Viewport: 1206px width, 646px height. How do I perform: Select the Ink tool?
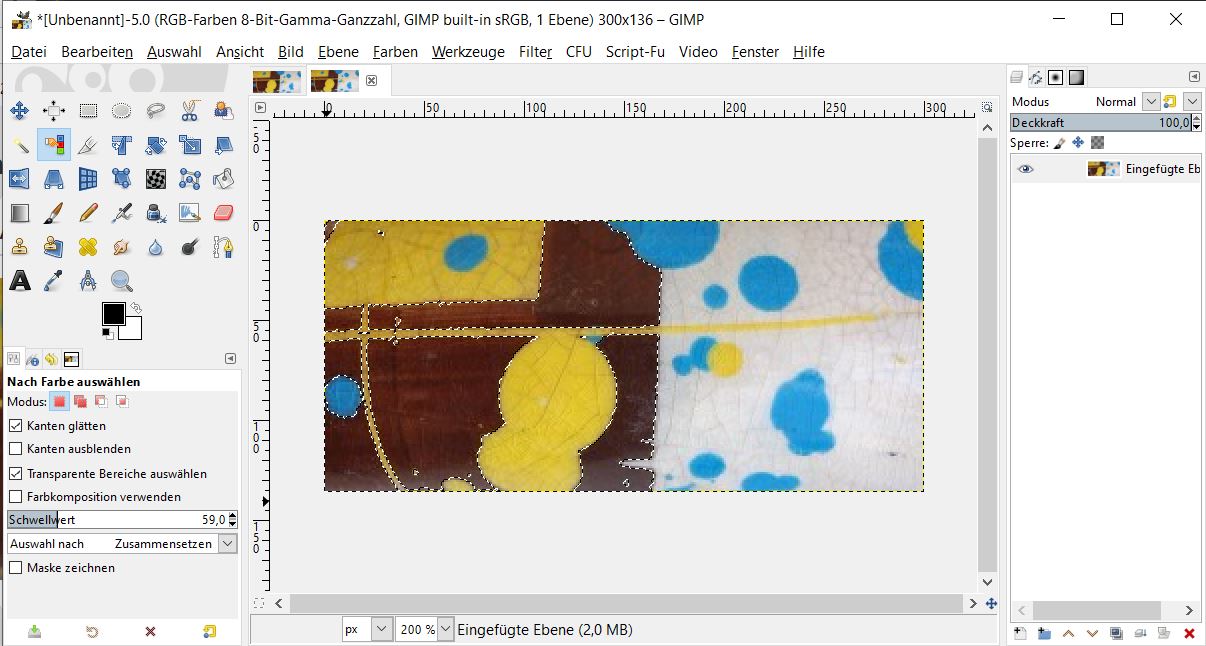point(156,213)
